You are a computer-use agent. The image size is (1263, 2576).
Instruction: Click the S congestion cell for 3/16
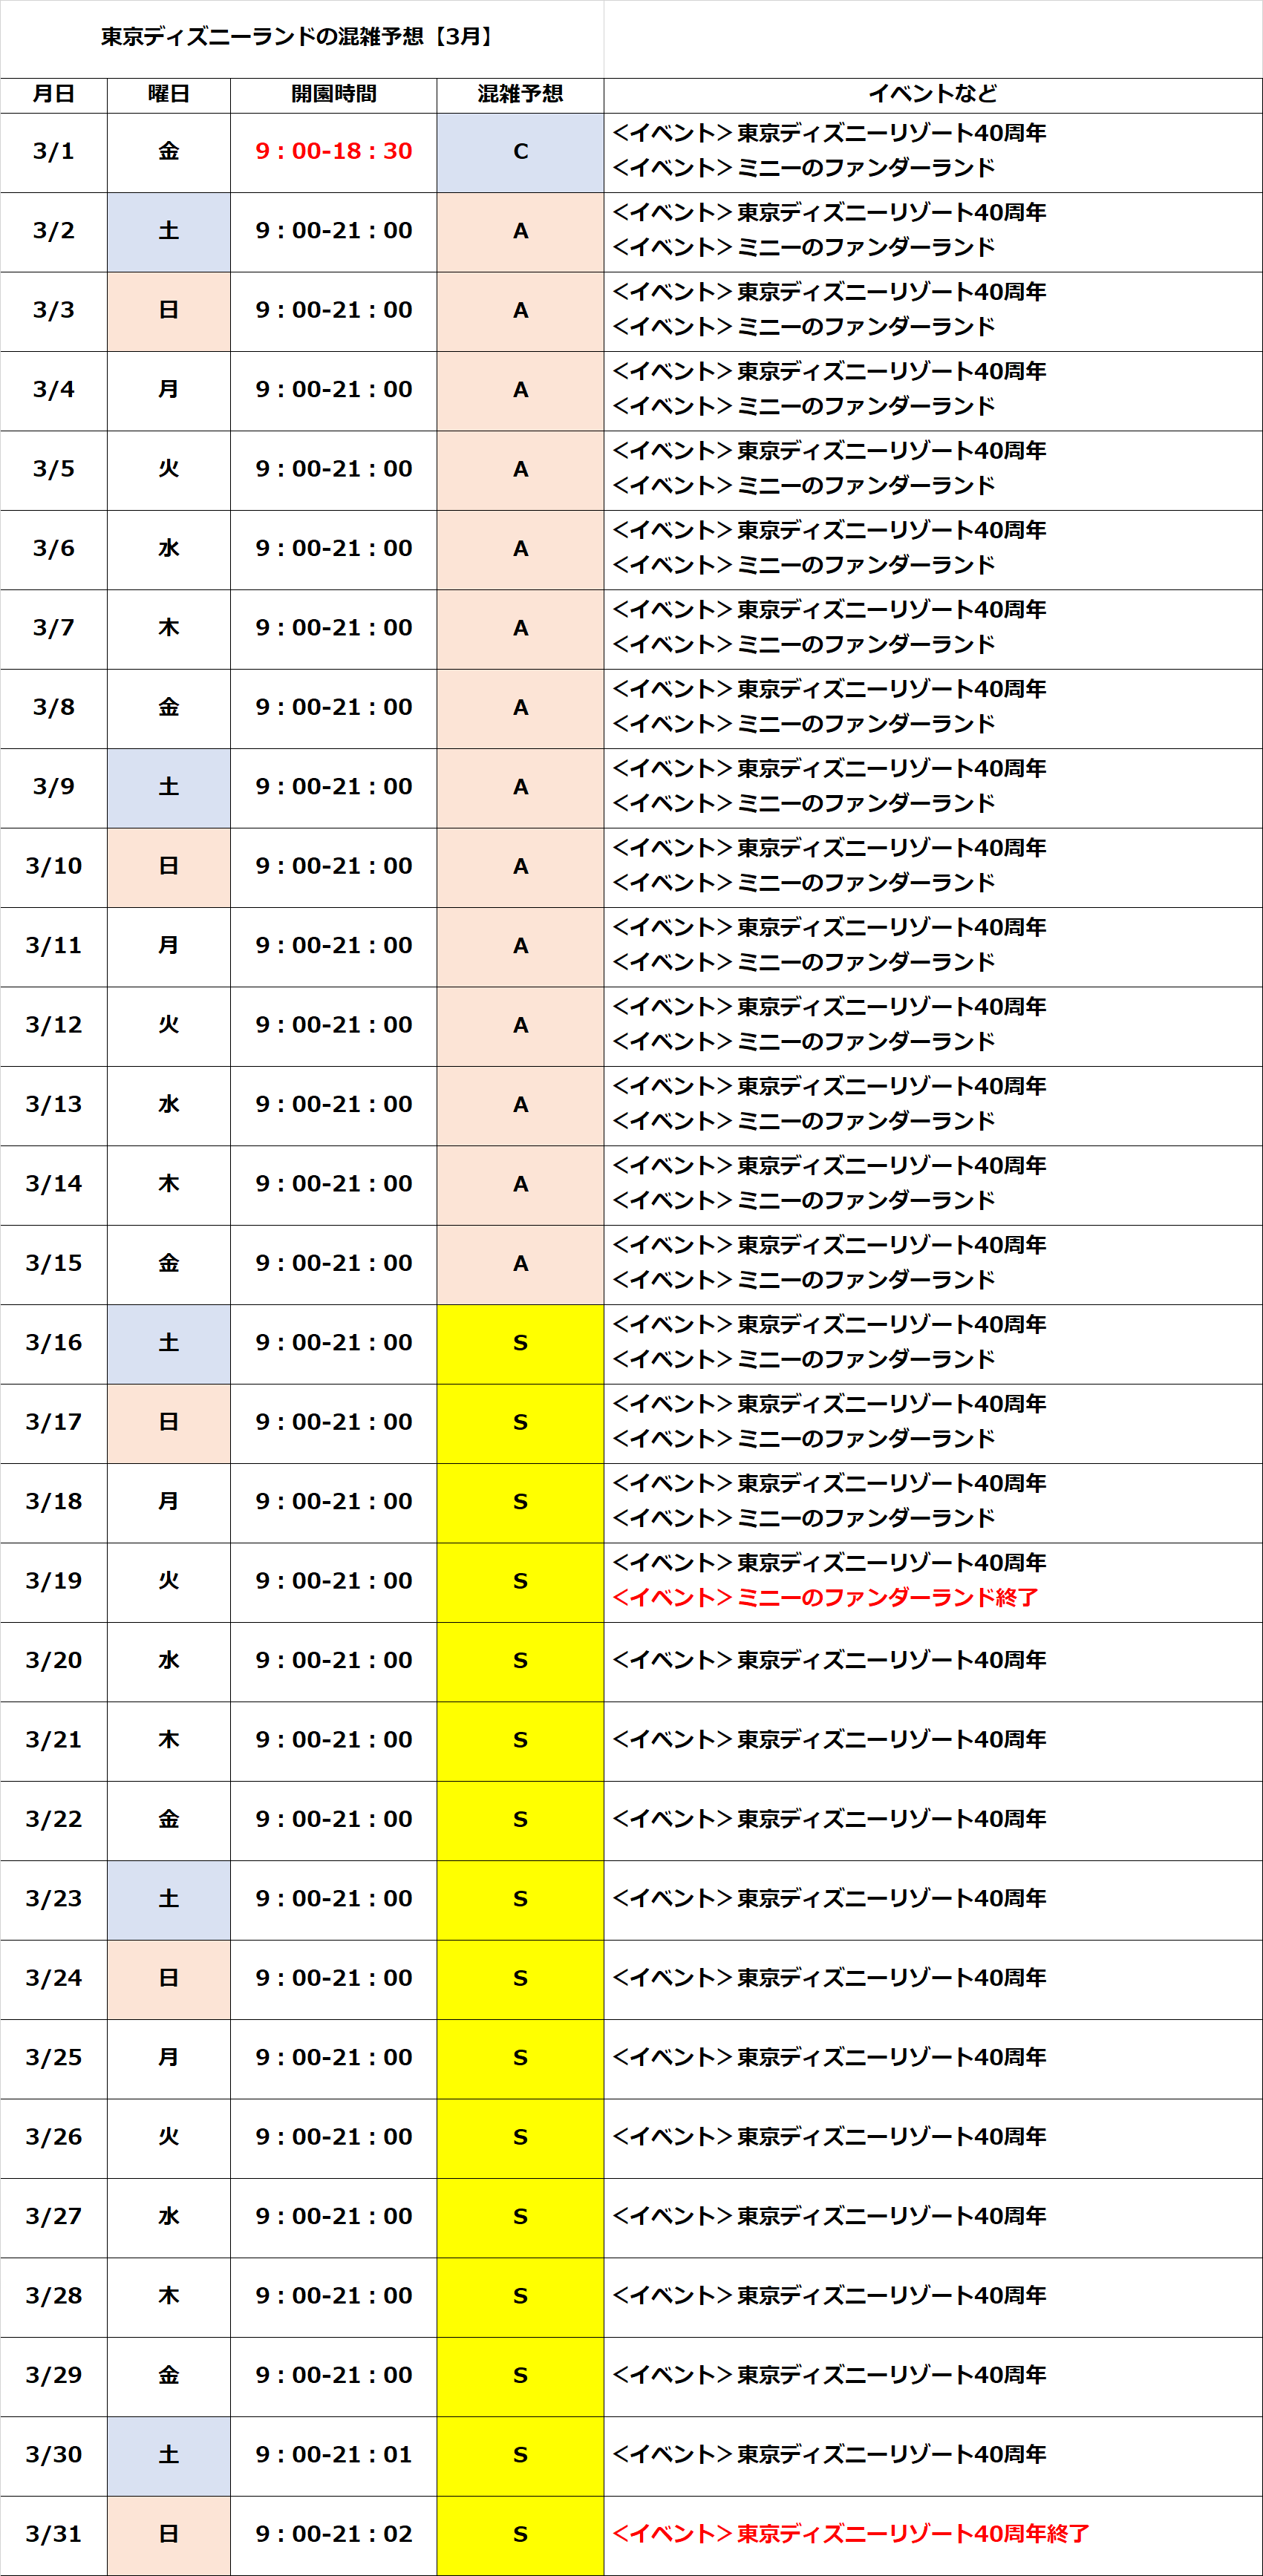[520, 1344]
